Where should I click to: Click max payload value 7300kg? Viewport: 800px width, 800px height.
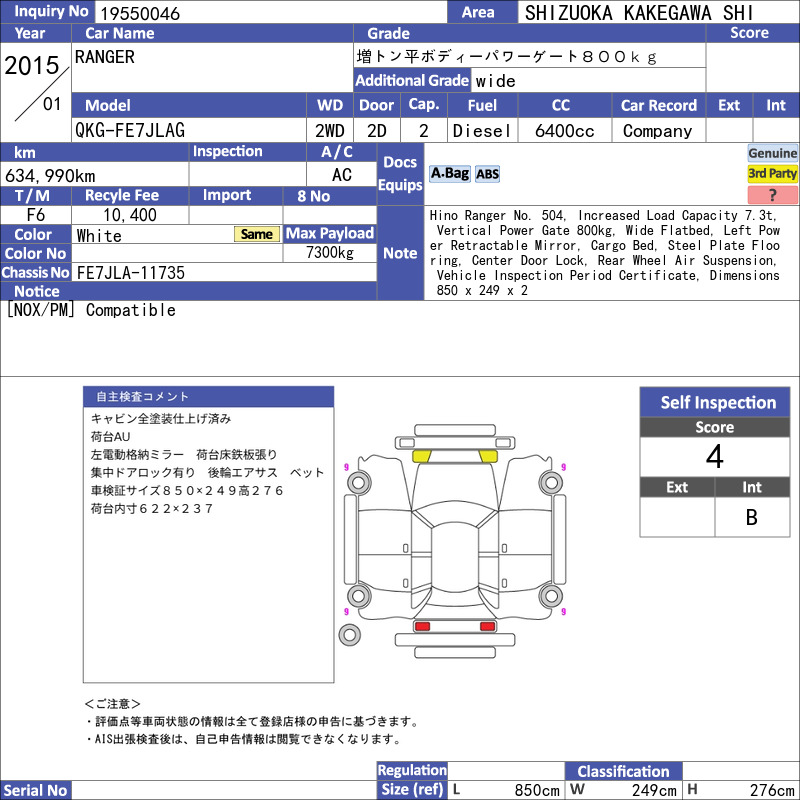330,253
